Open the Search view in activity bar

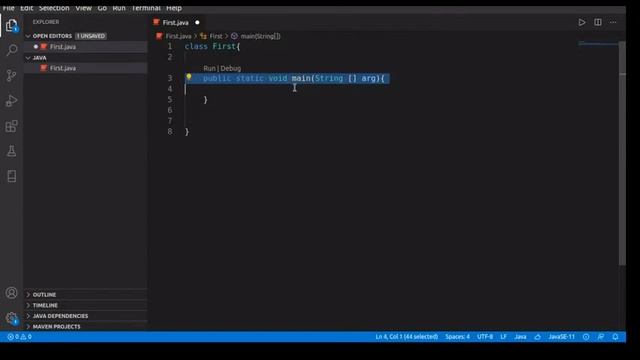pos(11,50)
